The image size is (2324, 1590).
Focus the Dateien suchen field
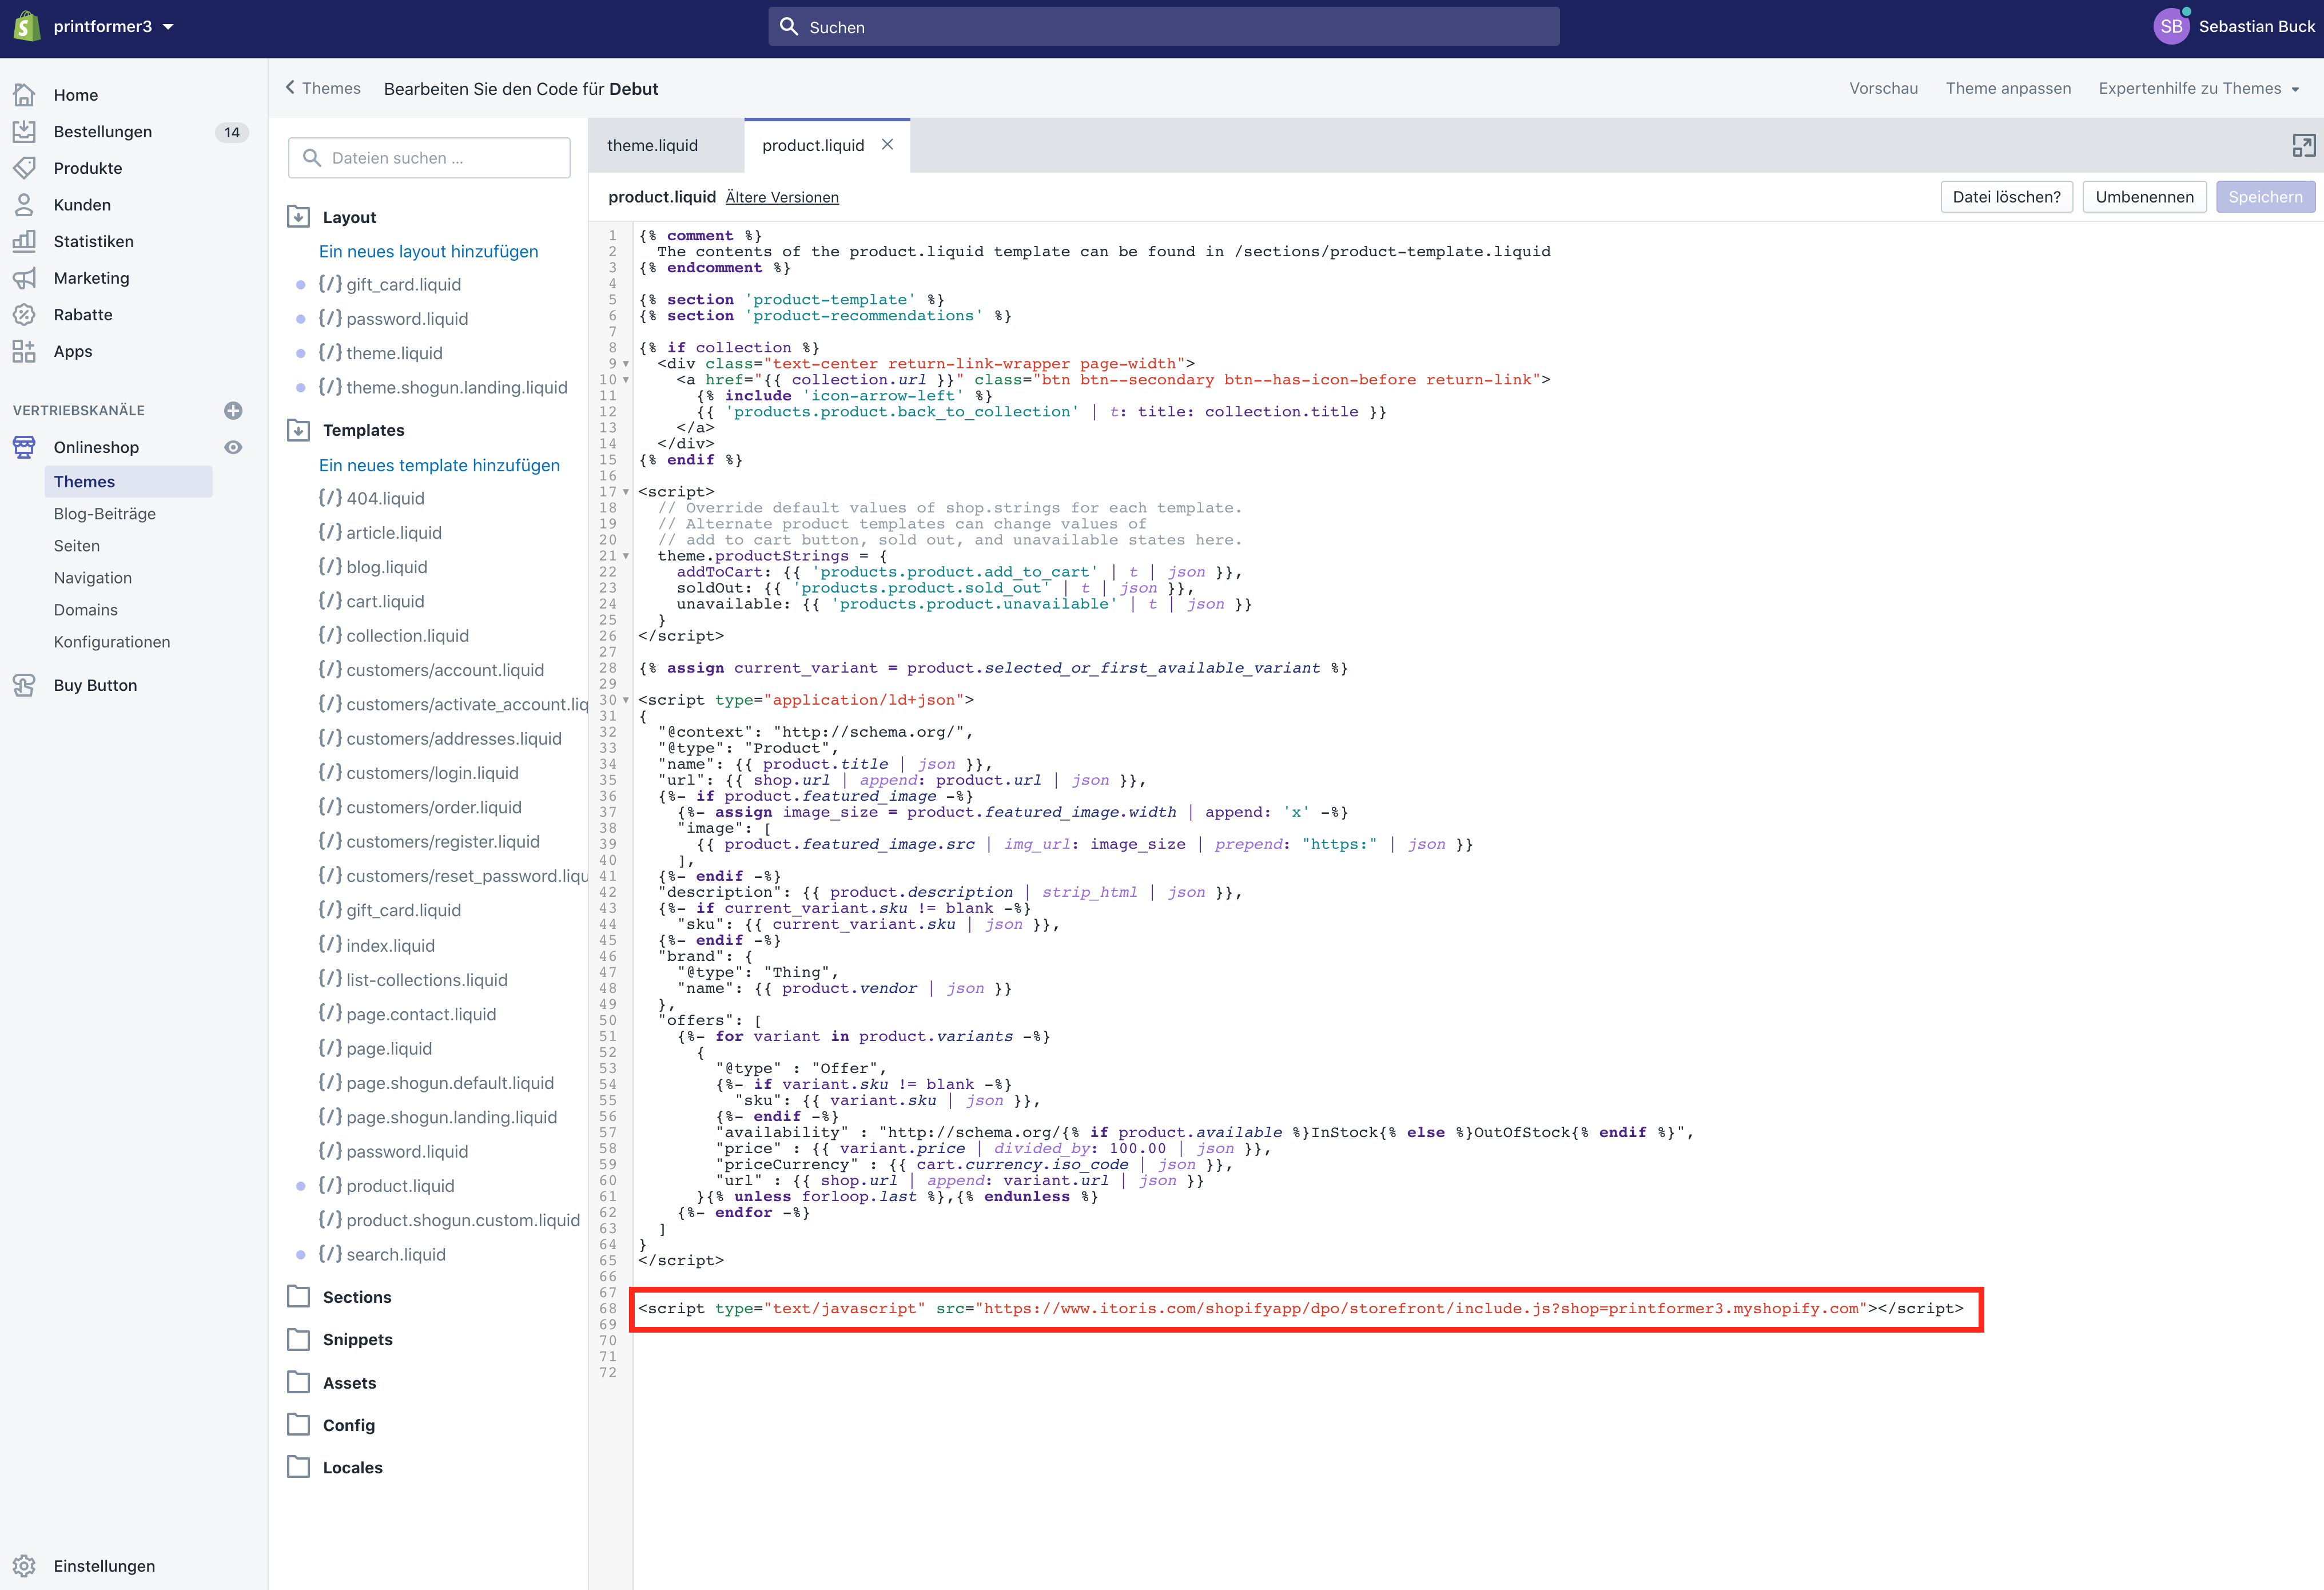coord(440,158)
